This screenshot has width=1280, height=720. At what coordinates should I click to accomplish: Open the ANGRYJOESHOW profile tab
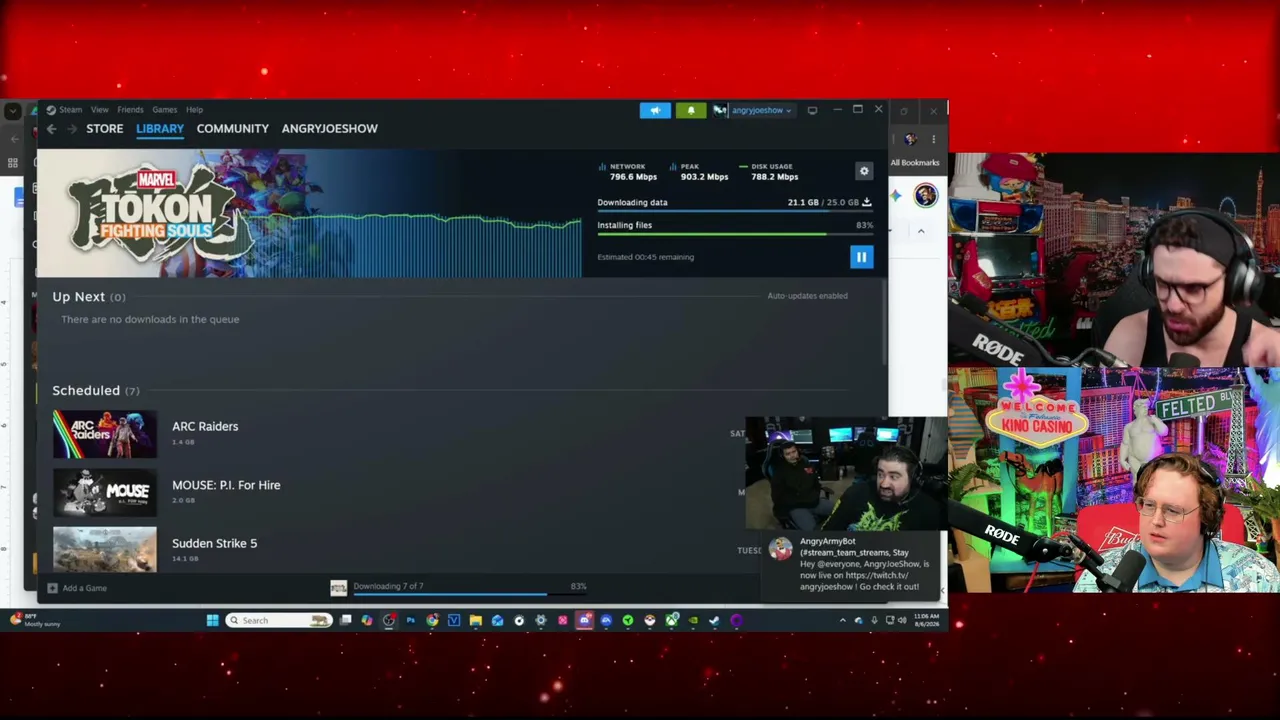click(330, 128)
